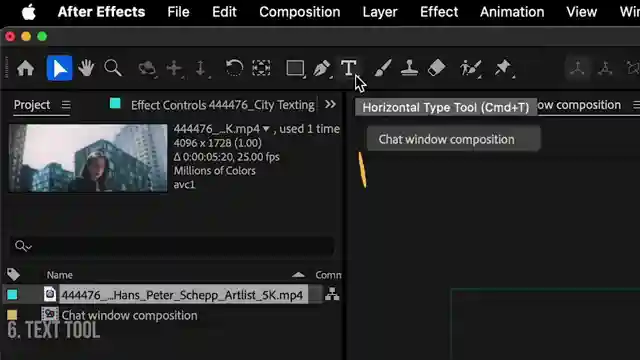Screen dimensions: 640x360
Task: Open the Project panel hamburger menu
Action: coord(66,105)
